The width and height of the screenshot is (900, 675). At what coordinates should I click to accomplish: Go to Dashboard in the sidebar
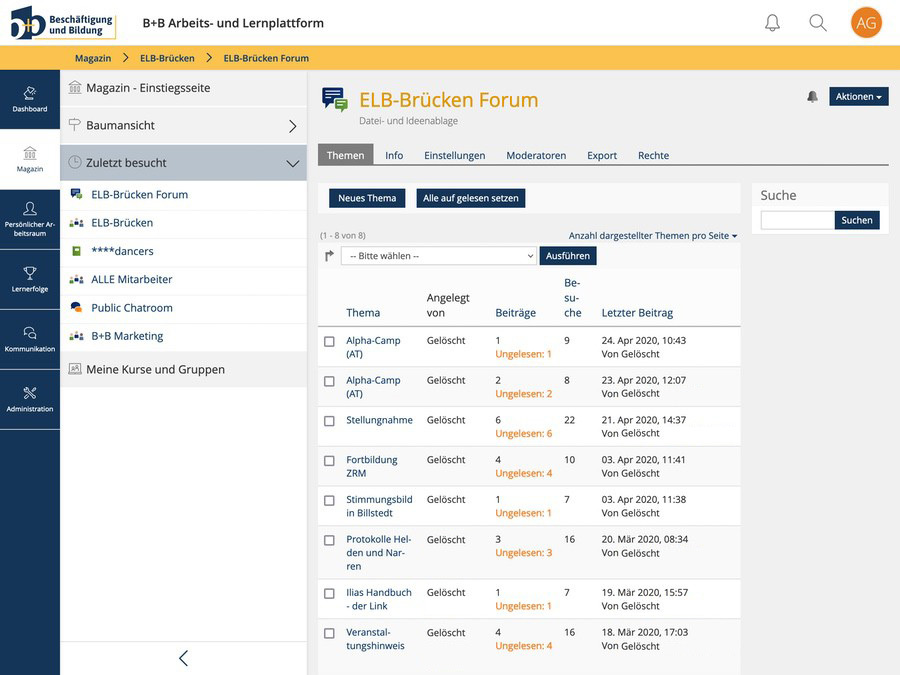[30, 99]
